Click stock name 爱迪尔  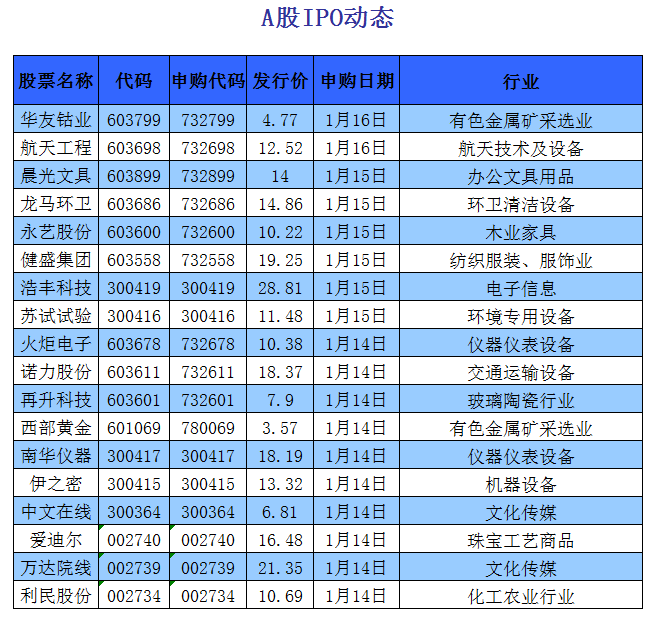coord(56,540)
